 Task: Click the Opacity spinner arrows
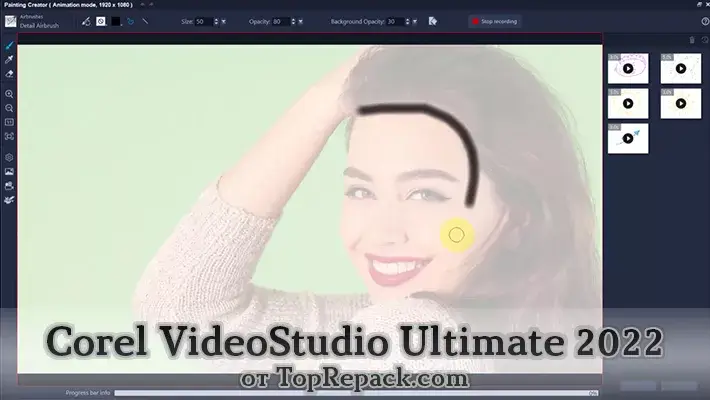tap(293, 21)
